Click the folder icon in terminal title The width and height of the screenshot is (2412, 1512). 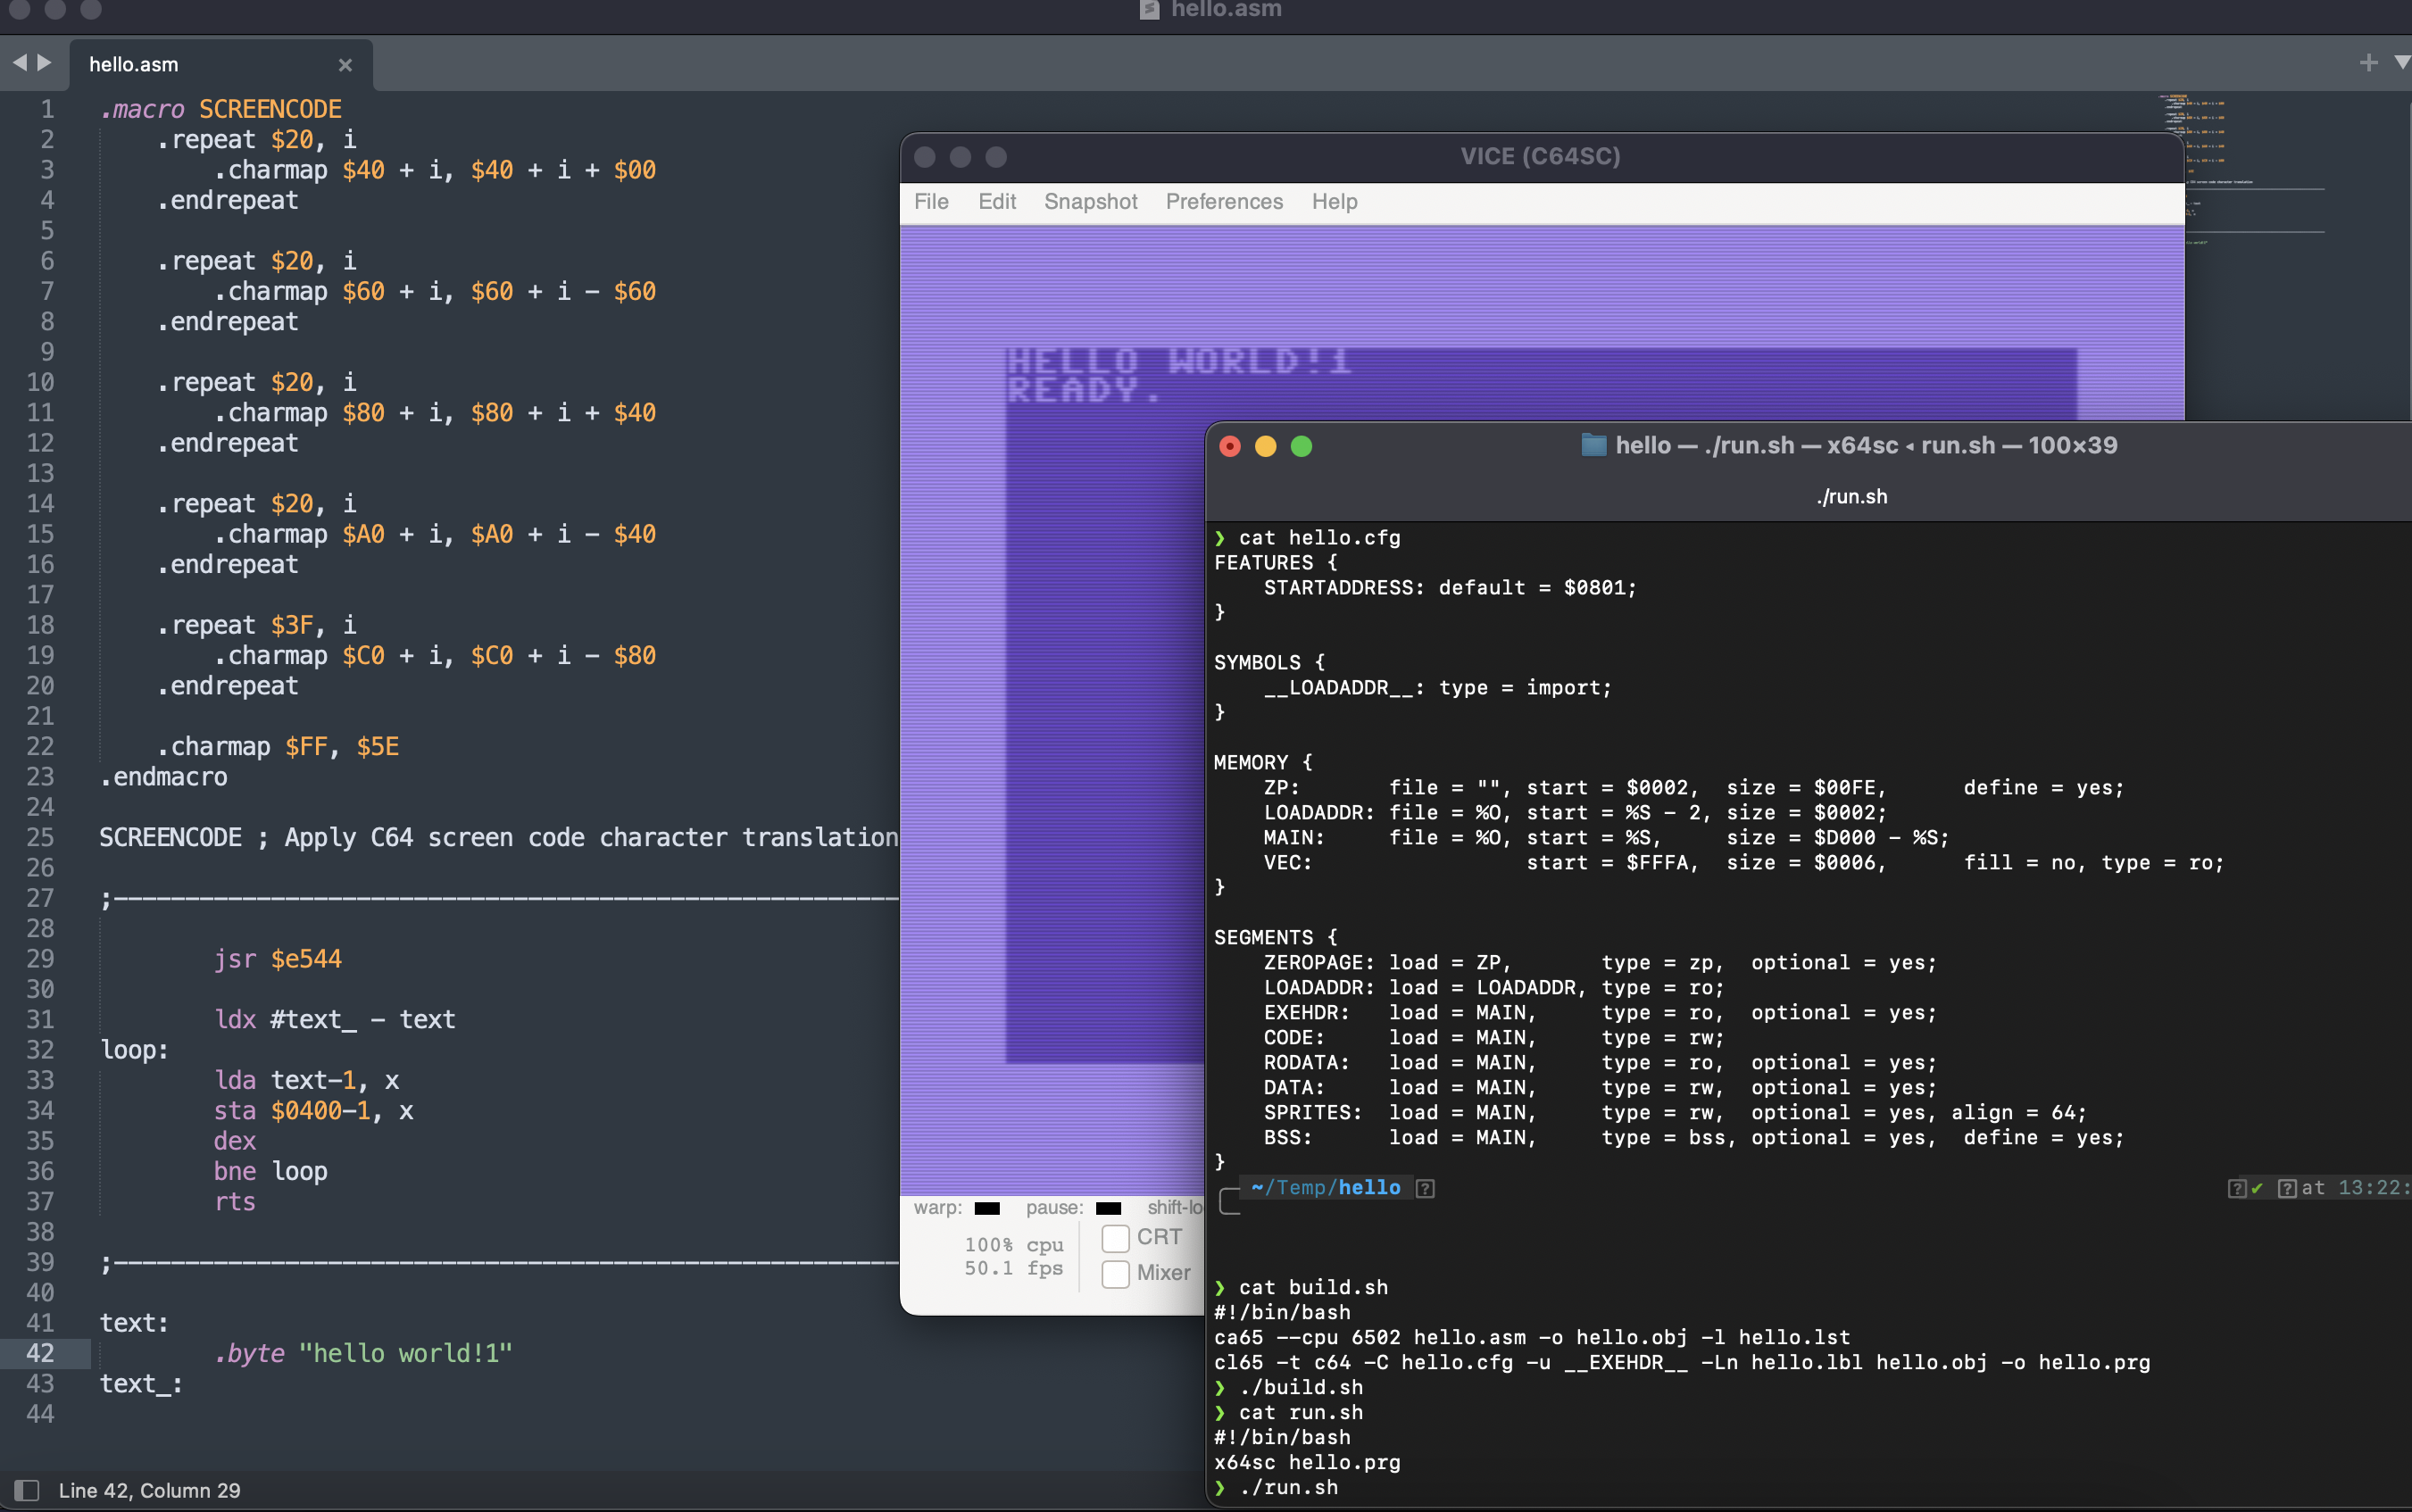click(1593, 445)
